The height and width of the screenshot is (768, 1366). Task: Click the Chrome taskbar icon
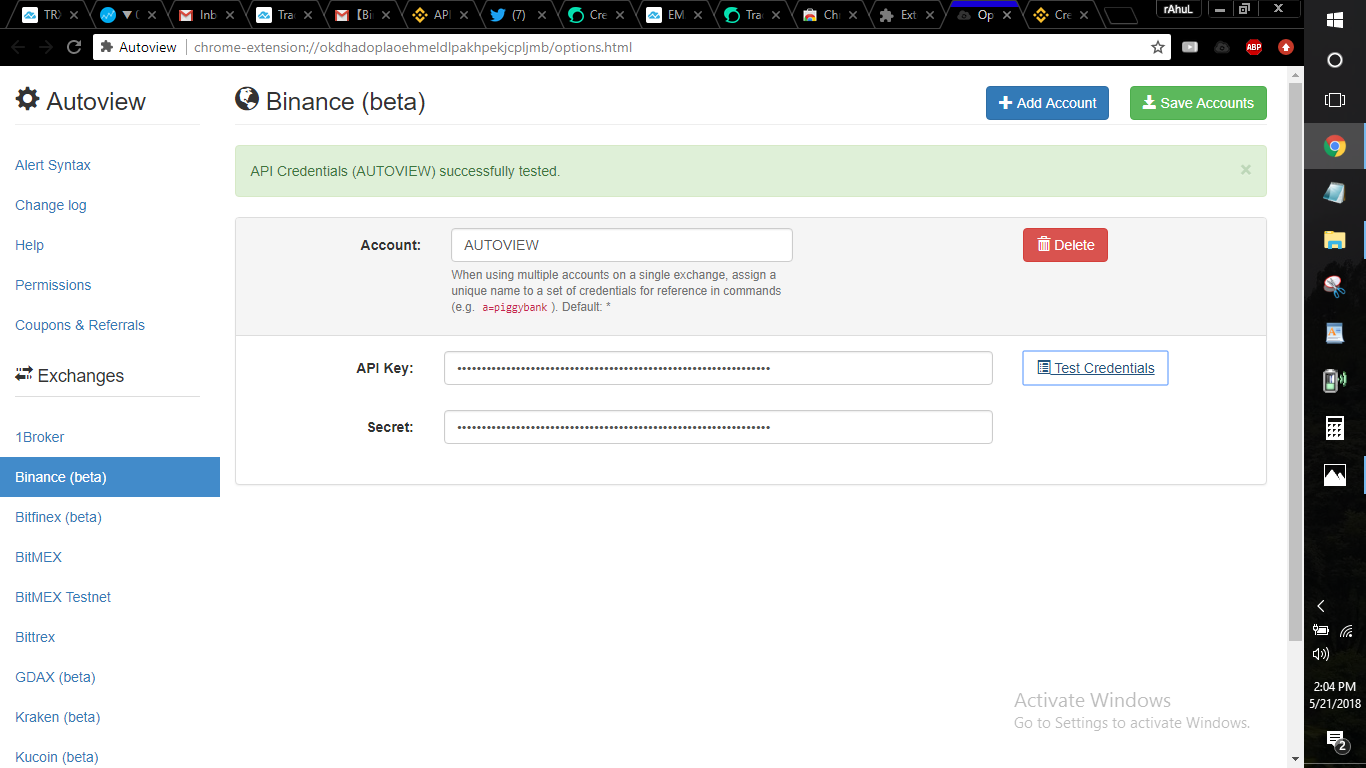pyautogui.click(x=1334, y=147)
